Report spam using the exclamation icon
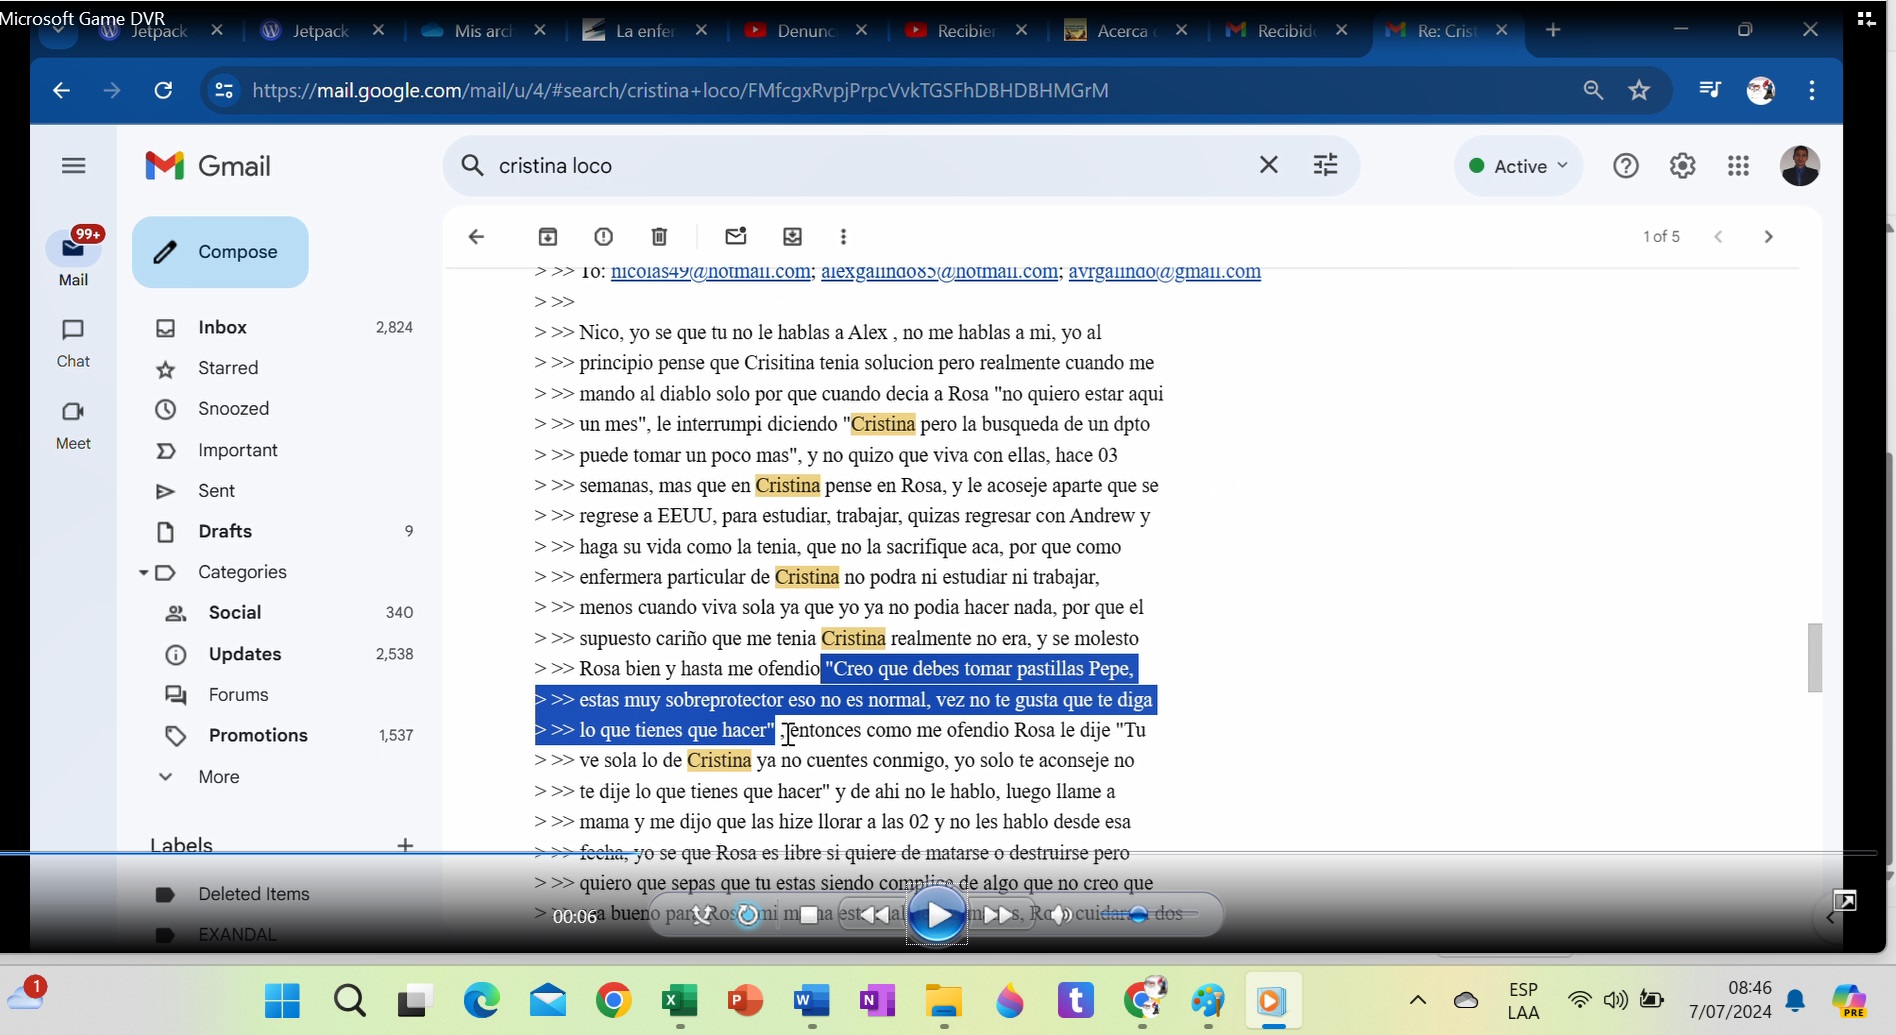 (603, 237)
